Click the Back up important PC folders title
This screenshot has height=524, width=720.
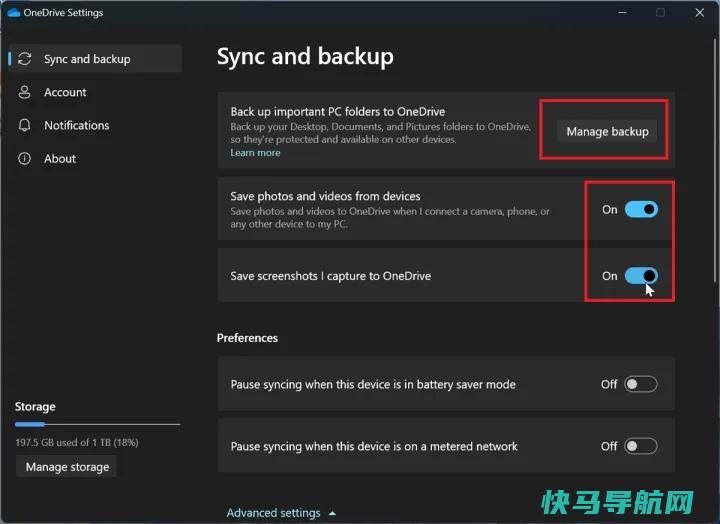click(338, 112)
